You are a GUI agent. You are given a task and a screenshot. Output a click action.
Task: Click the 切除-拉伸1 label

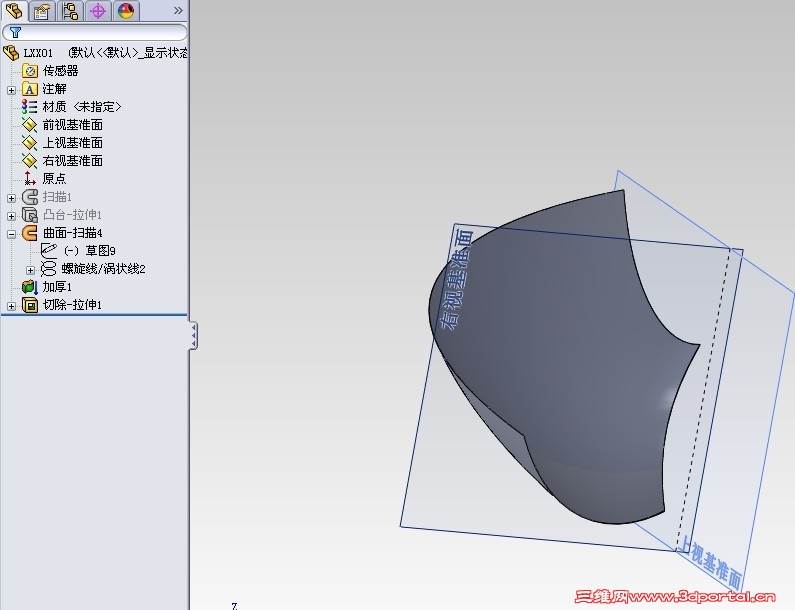[x=73, y=305]
